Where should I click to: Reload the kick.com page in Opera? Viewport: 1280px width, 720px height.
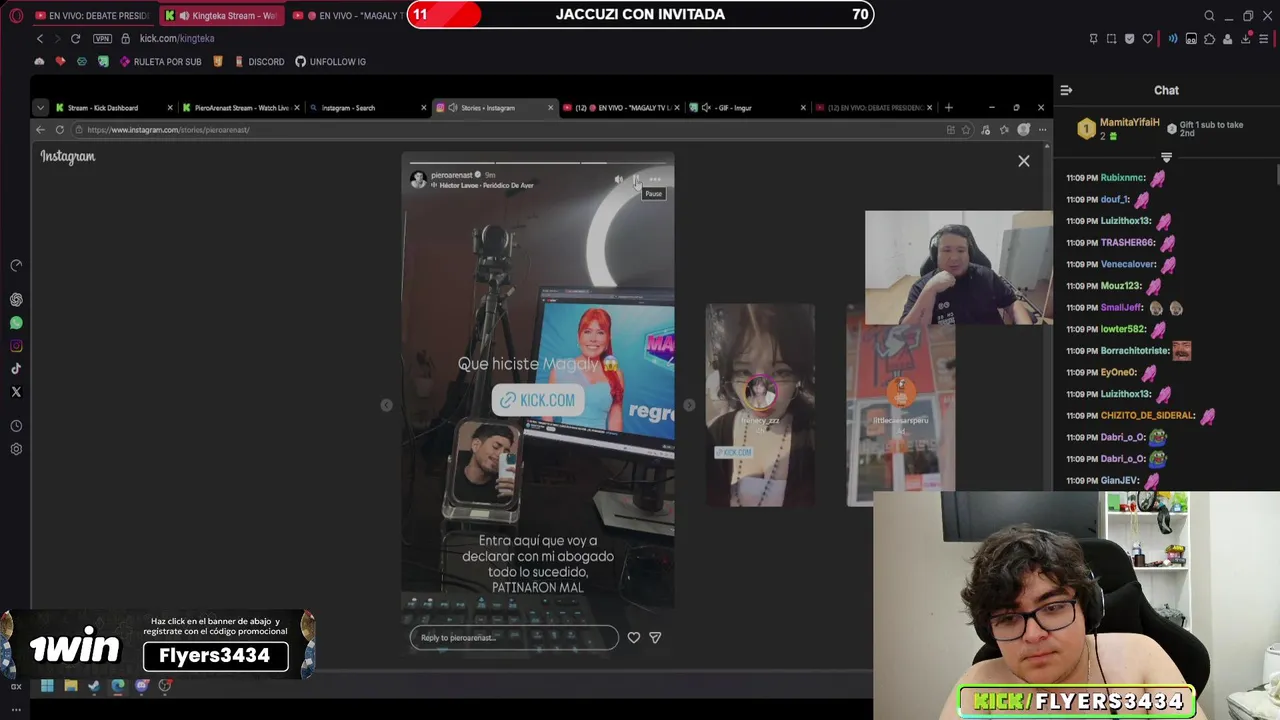point(75,38)
